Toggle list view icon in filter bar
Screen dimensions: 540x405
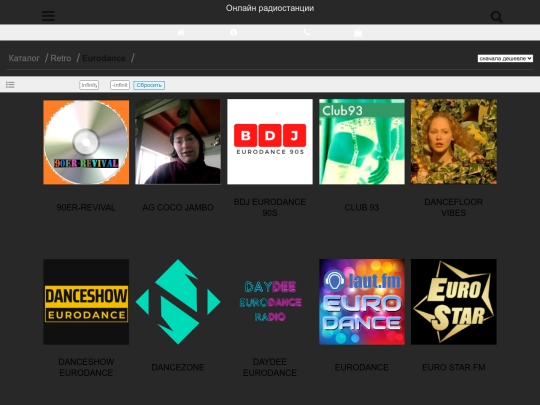(x=10, y=85)
